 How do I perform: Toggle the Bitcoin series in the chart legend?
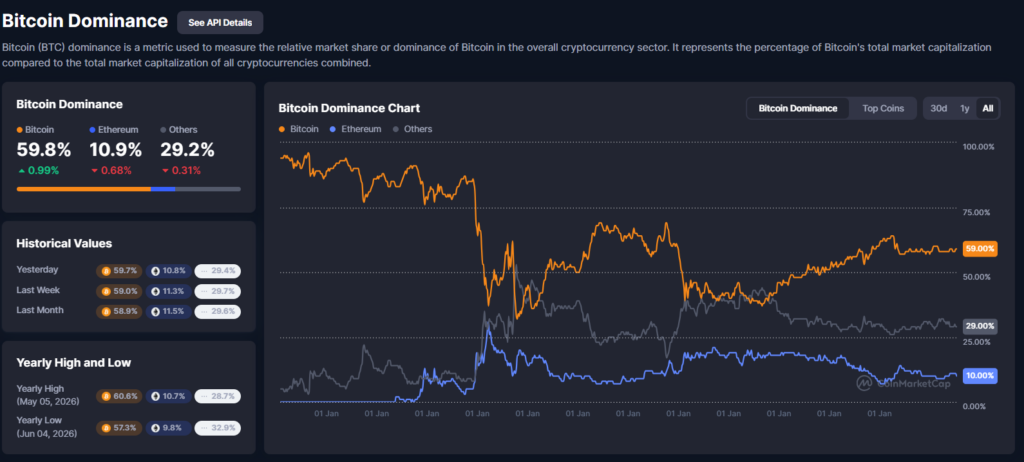click(298, 129)
